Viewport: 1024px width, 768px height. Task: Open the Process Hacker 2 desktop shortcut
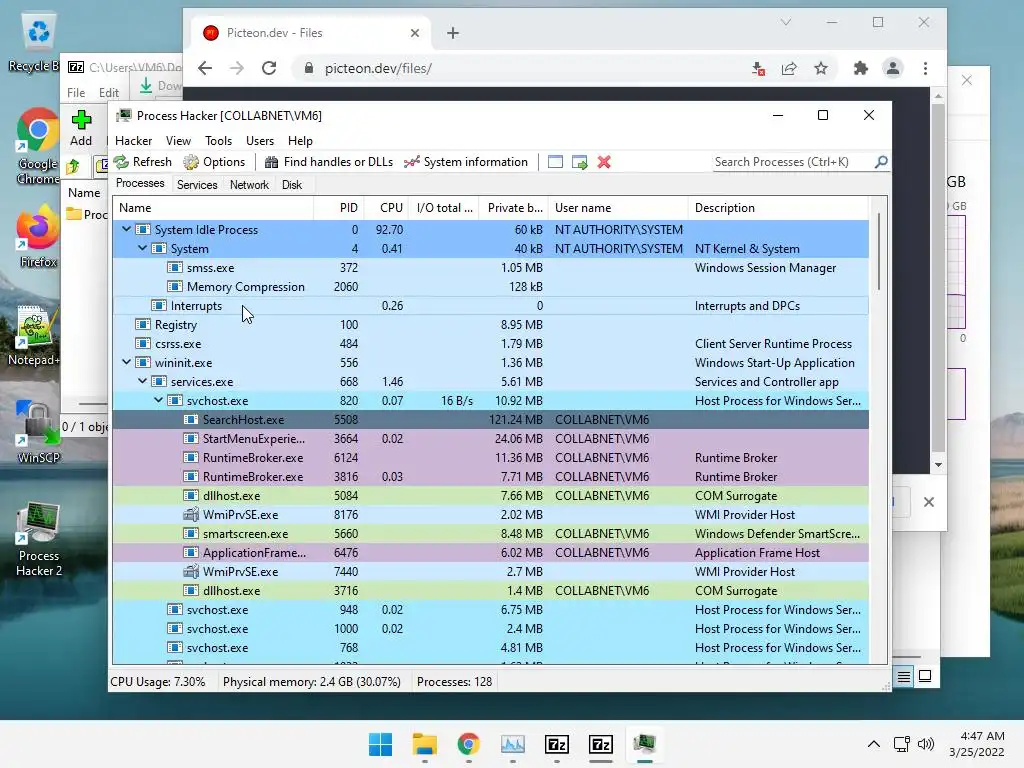(39, 539)
